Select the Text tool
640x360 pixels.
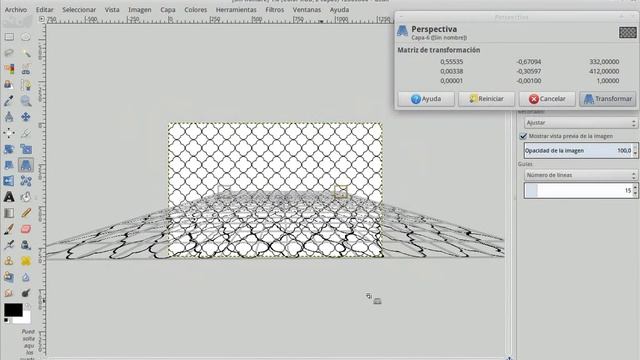click(x=9, y=197)
